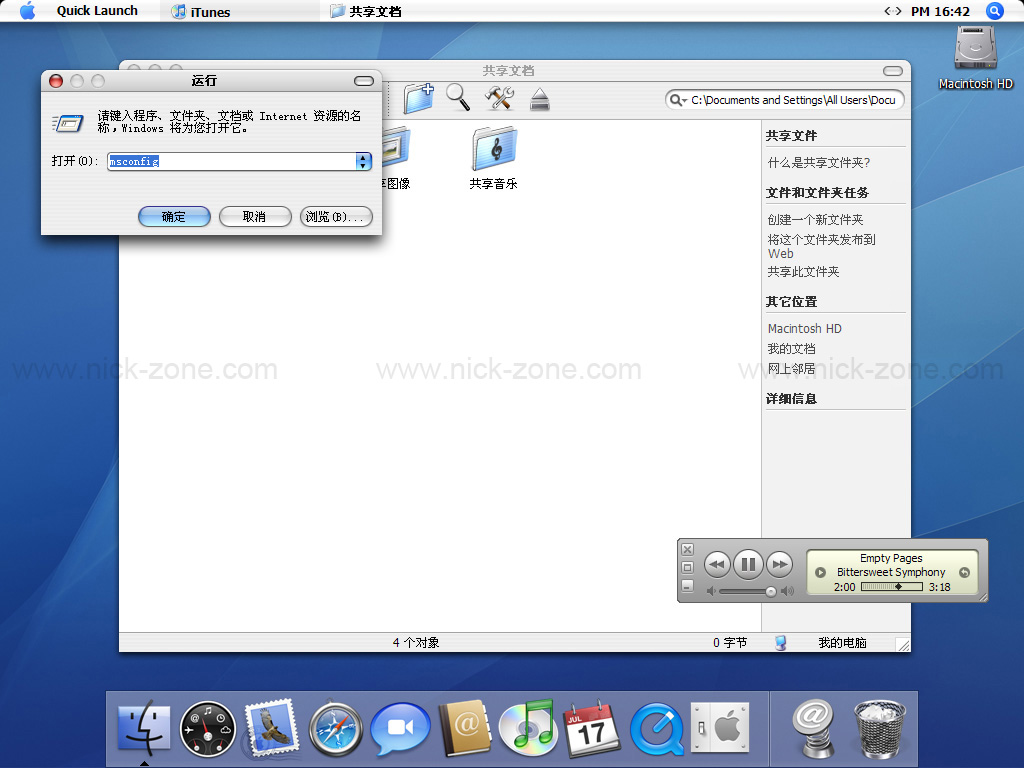Open Dashboard from the dock
This screenshot has height=768, width=1024.
pos(208,729)
